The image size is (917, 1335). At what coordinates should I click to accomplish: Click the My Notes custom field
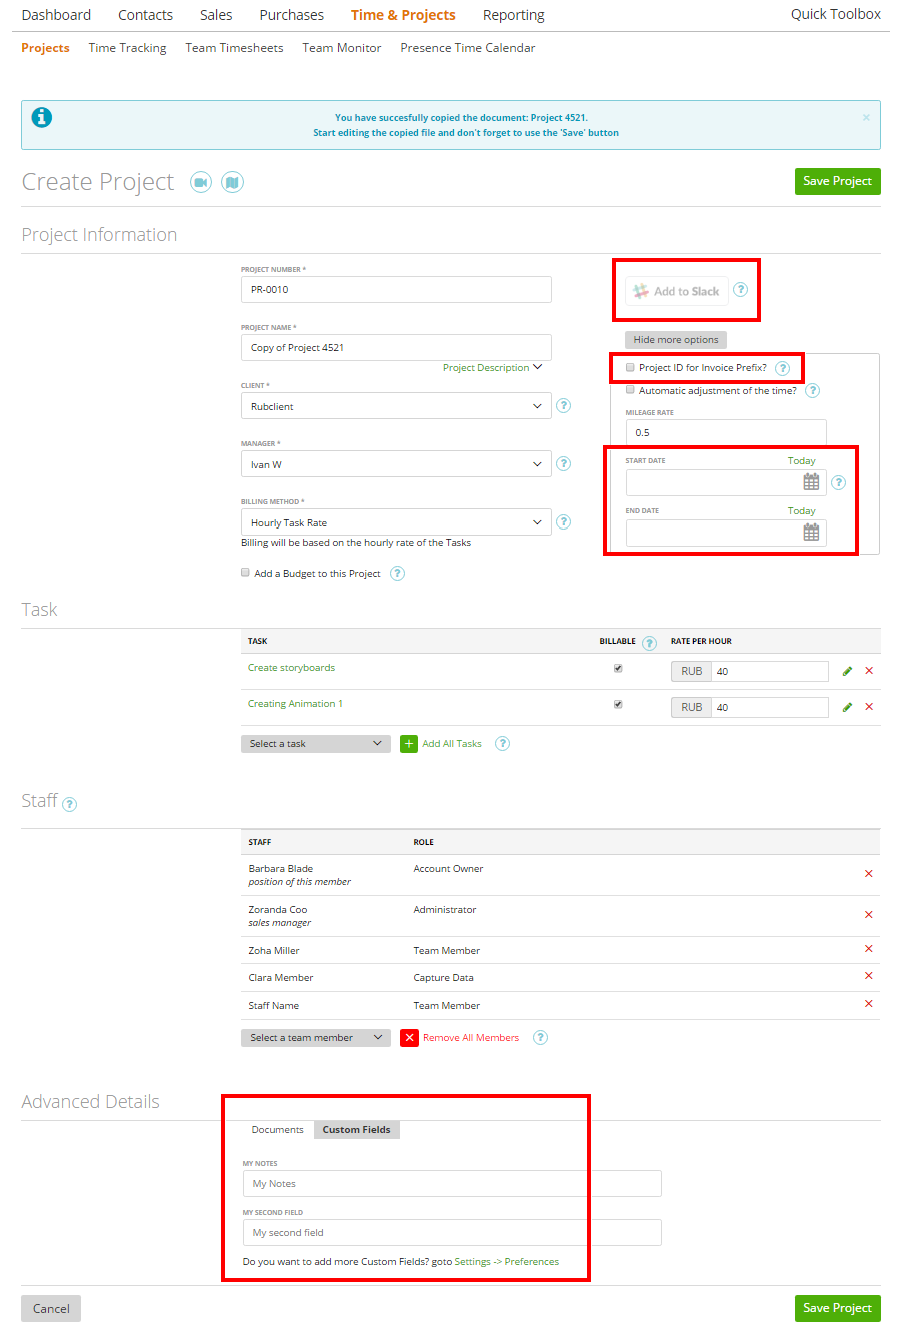click(452, 1184)
